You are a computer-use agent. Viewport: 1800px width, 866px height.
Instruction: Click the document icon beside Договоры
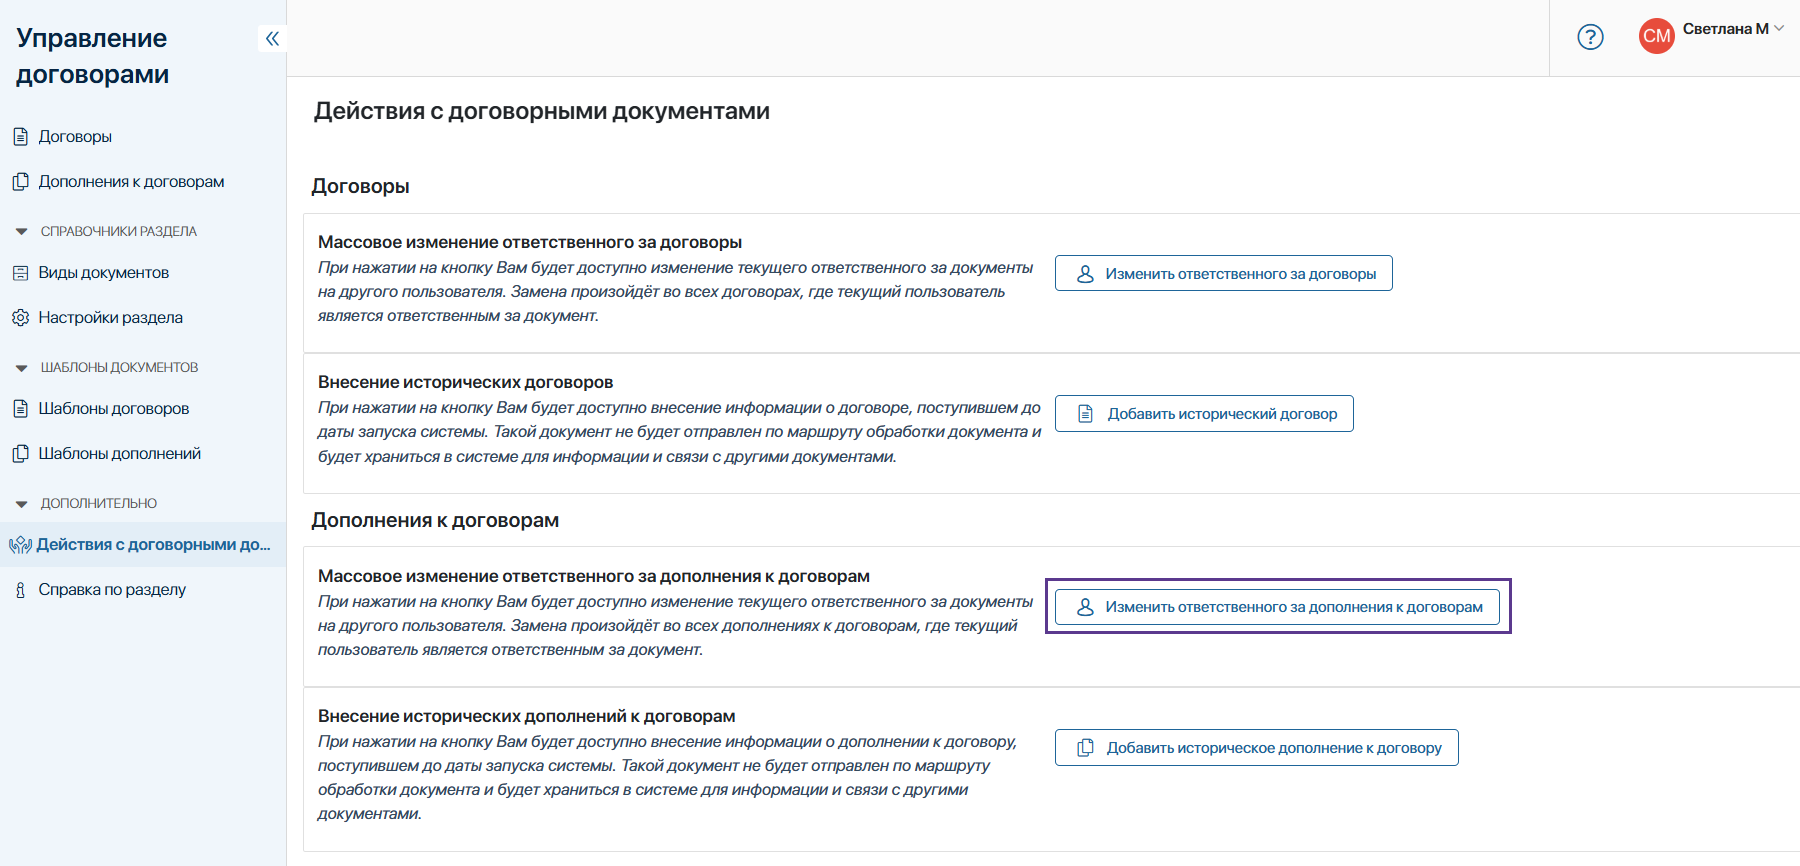(x=20, y=137)
